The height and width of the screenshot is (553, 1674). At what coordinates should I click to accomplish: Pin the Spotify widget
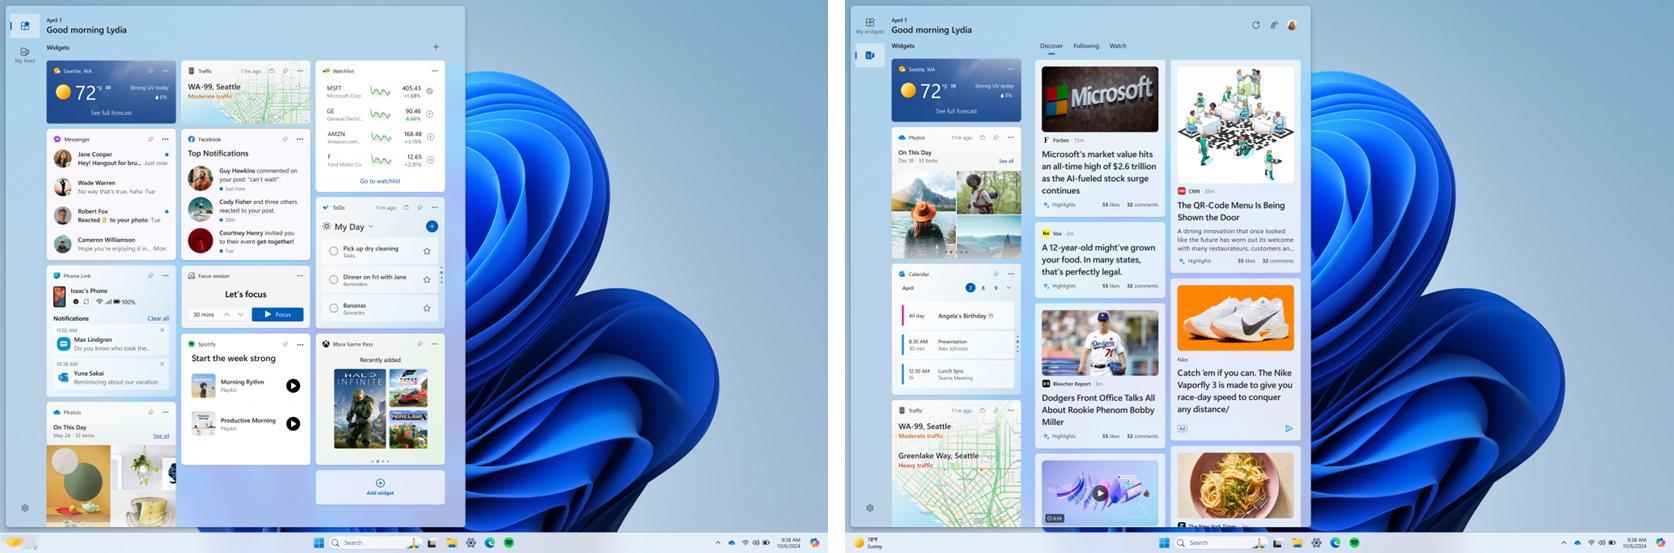(x=286, y=344)
